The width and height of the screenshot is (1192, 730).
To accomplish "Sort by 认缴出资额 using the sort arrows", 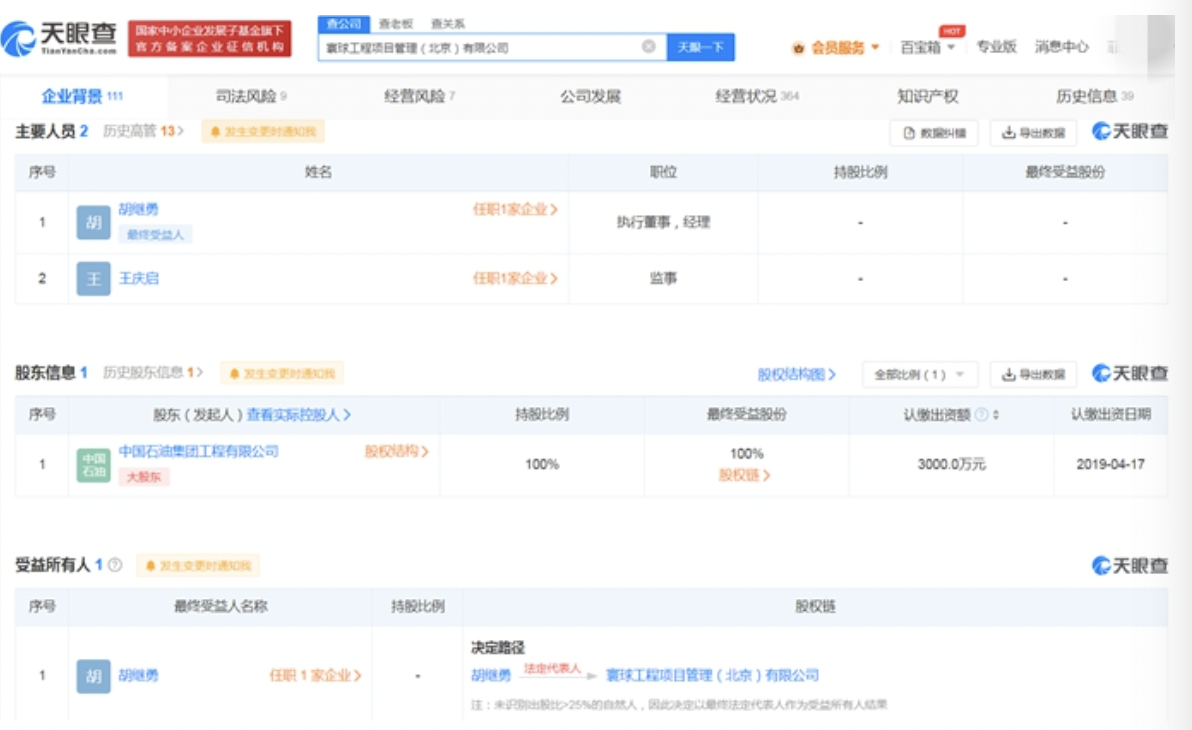I will (996, 414).
